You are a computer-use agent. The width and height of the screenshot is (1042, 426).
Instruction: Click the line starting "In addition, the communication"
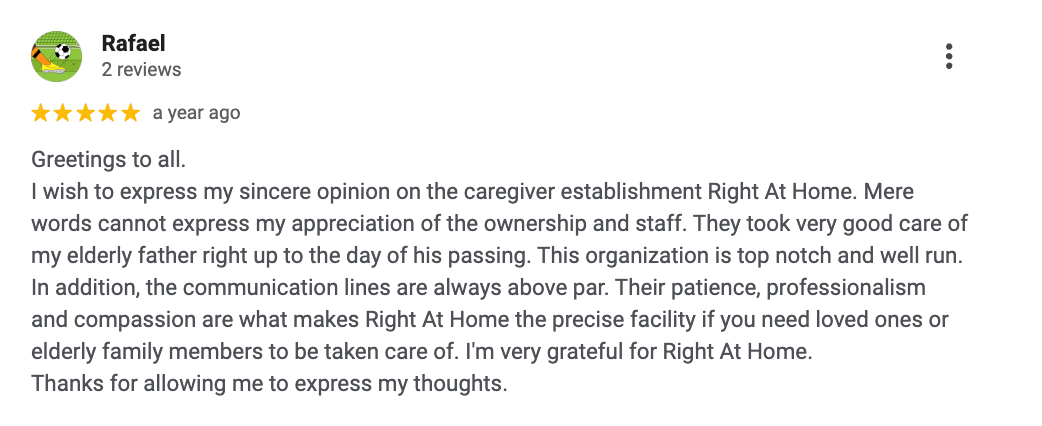[x=478, y=288]
